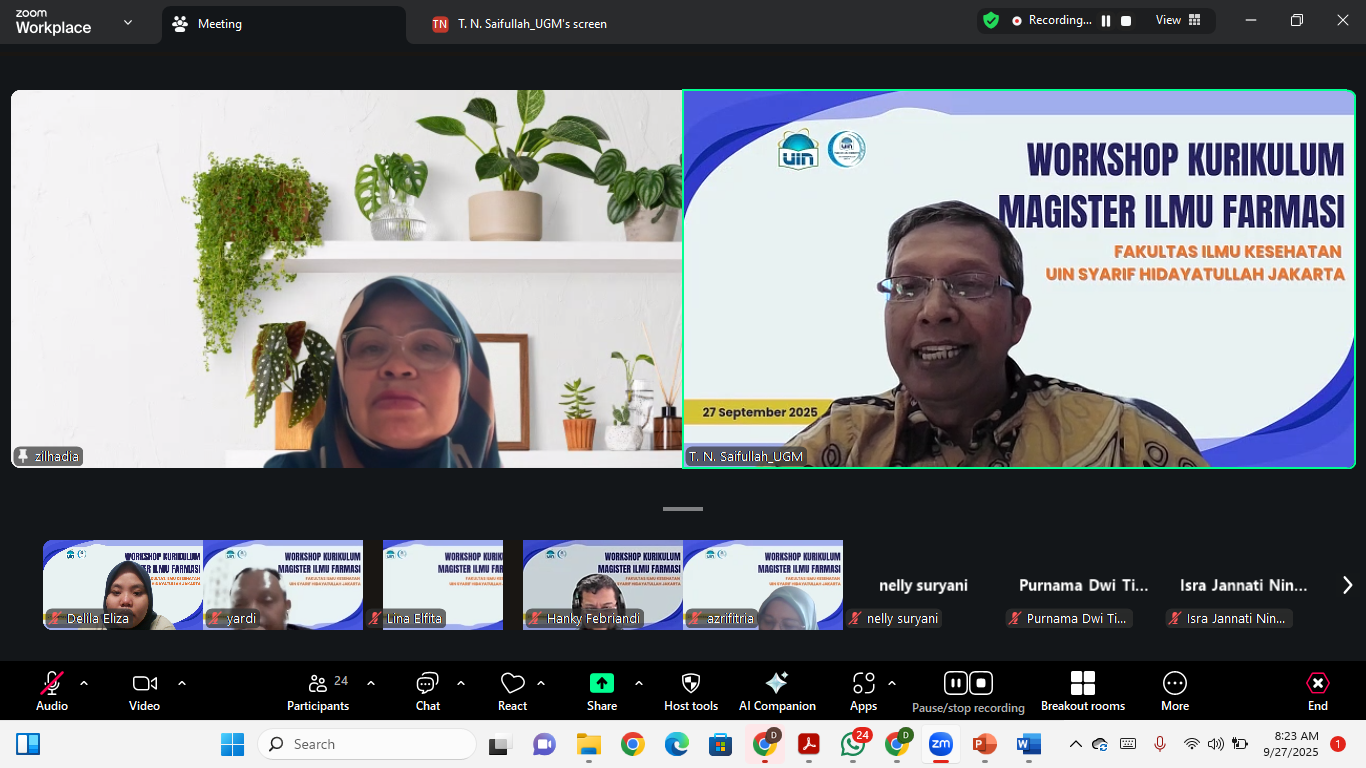The width and height of the screenshot is (1366, 768).
Task: Expand audio options arrow
Action: click(x=84, y=683)
